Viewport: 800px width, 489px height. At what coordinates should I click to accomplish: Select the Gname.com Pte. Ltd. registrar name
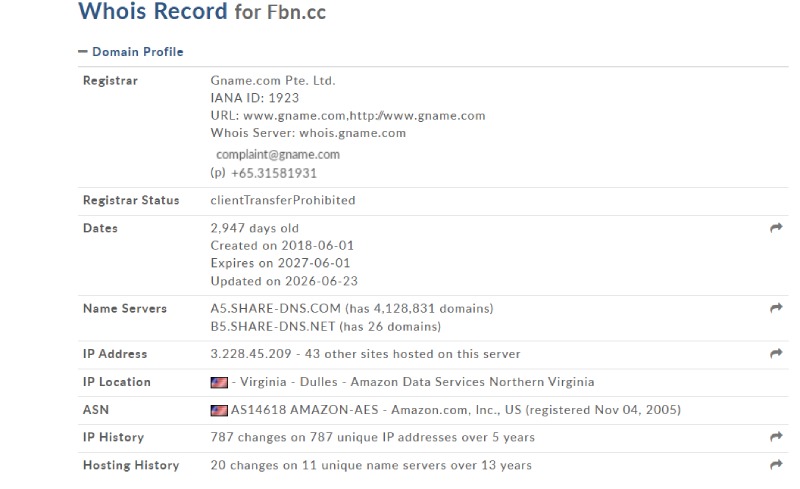pyautogui.click(x=273, y=81)
